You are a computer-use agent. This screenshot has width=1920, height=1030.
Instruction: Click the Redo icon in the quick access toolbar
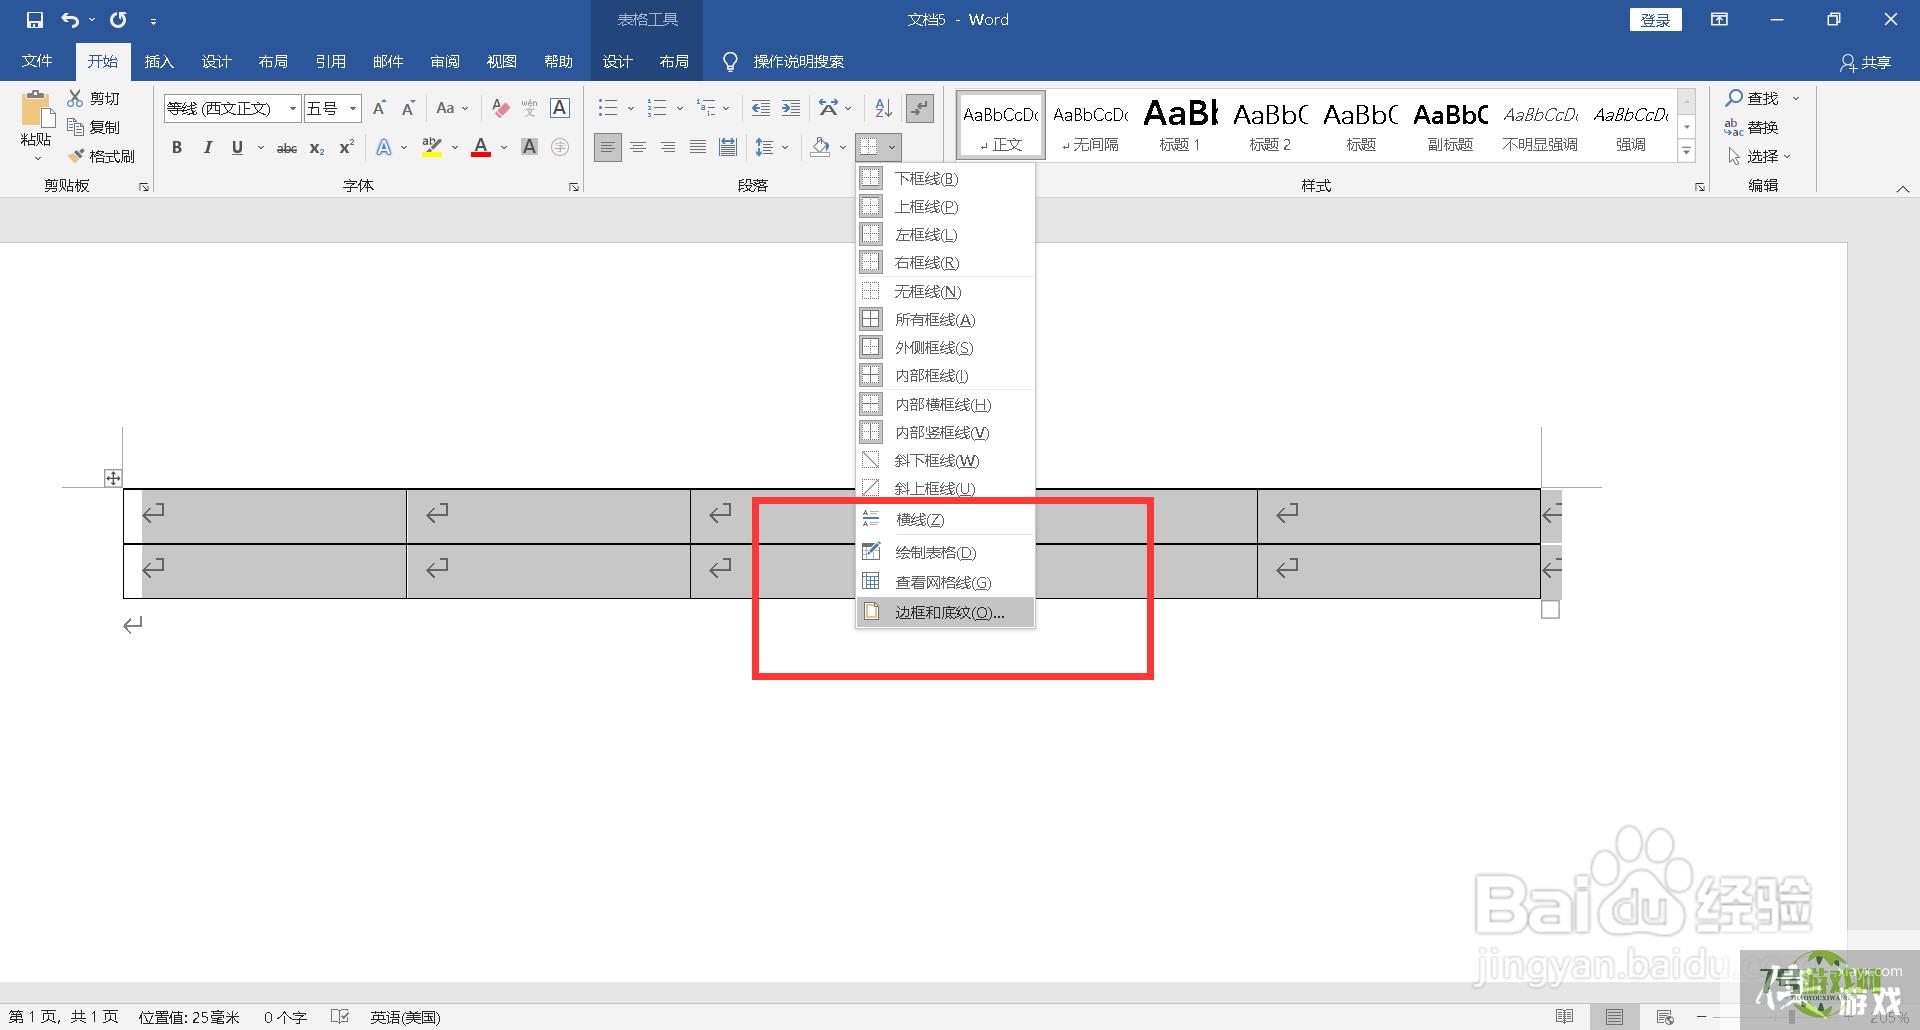(118, 20)
